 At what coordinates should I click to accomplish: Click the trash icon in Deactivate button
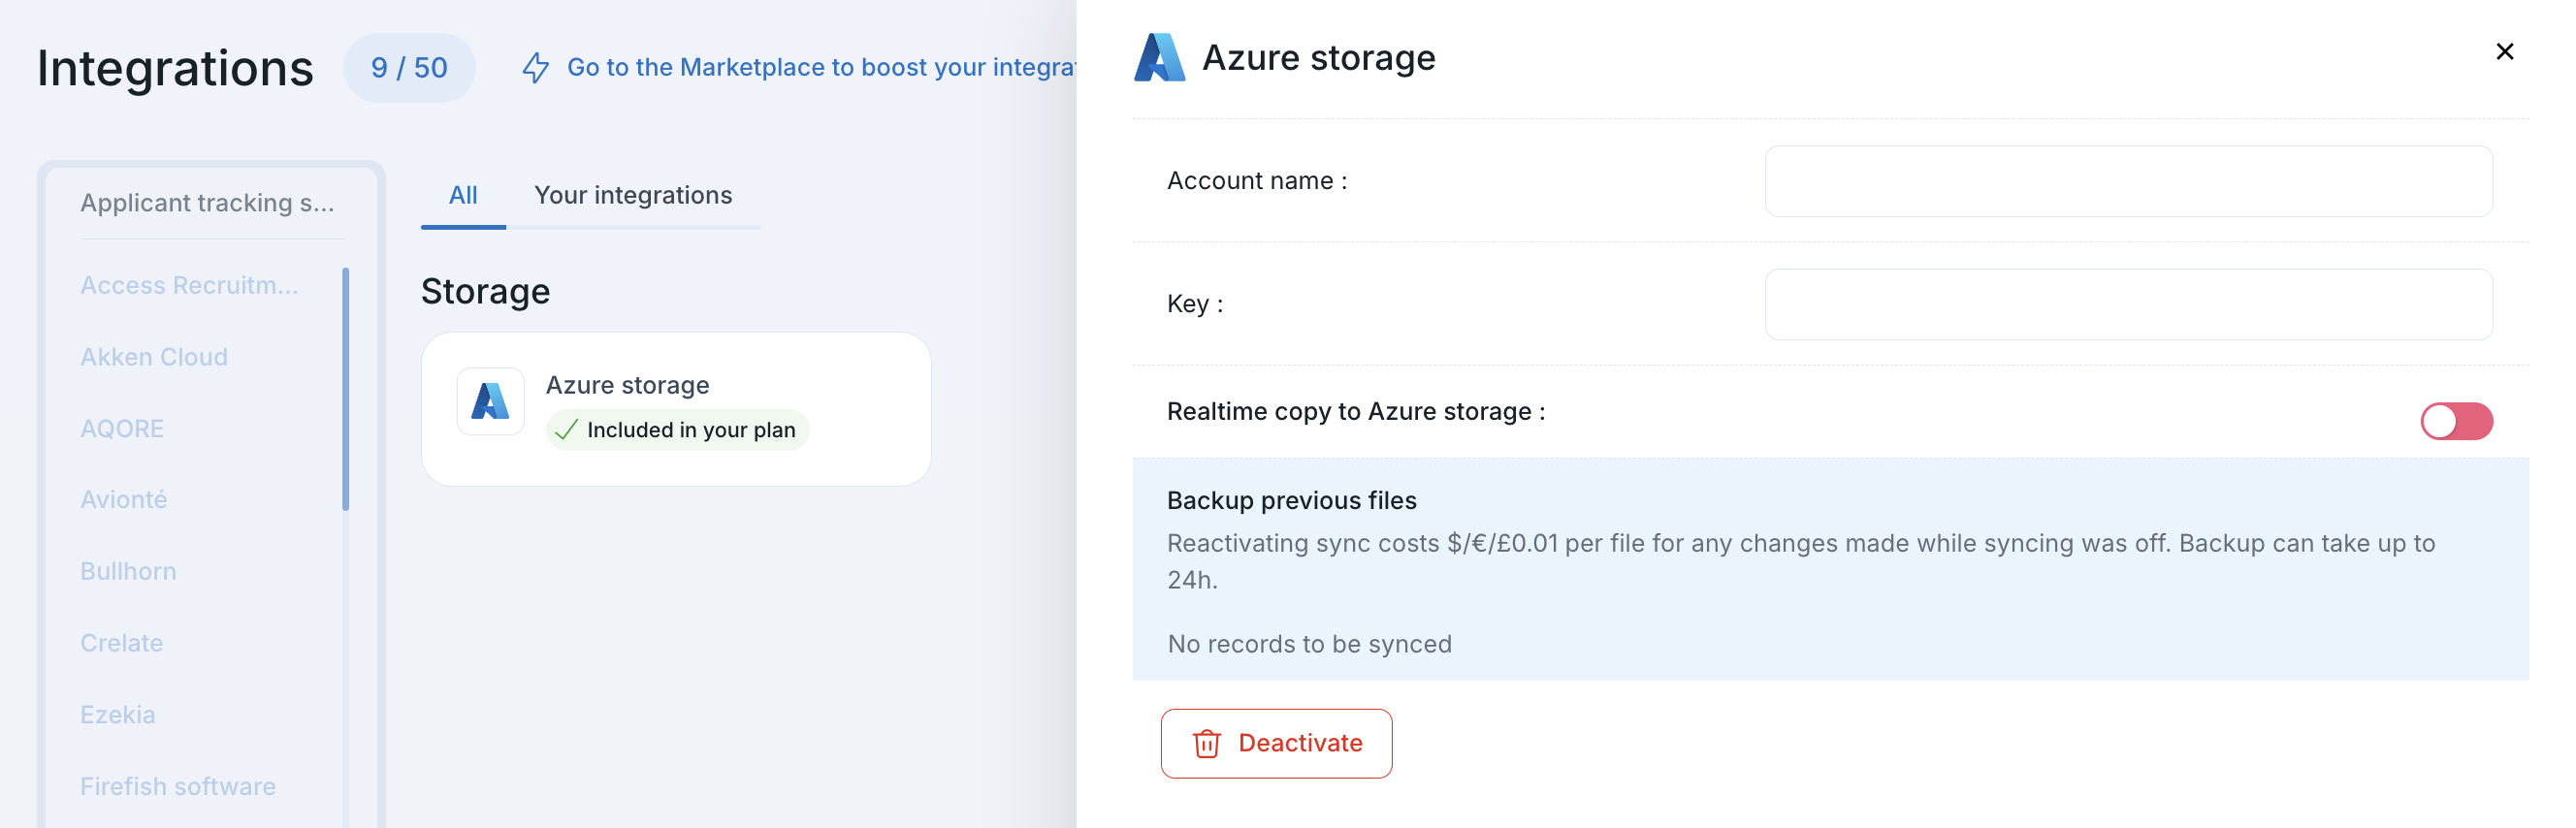pyautogui.click(x=1206, y=743)
